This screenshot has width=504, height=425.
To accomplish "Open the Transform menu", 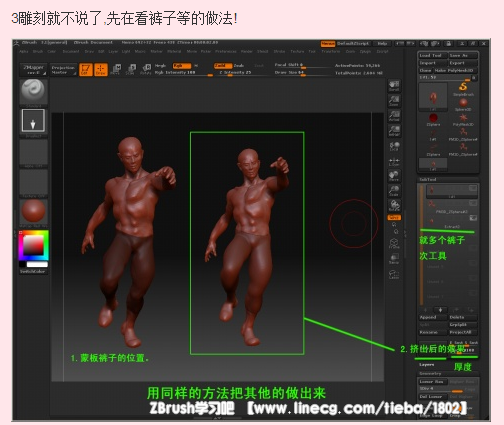I will (x=331, y=52).
